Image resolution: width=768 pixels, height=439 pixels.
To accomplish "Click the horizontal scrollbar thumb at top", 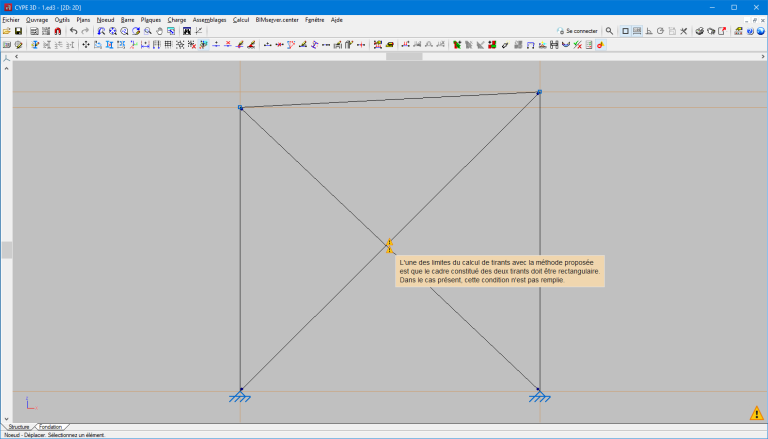I will coord(404,56).
